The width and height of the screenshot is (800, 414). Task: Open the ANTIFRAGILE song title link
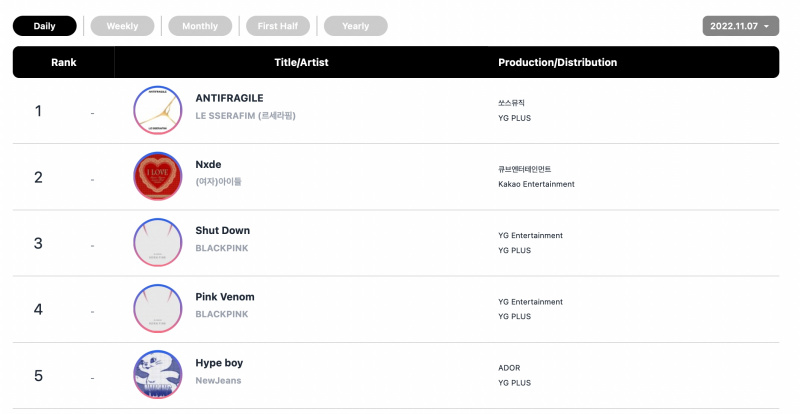230,98
